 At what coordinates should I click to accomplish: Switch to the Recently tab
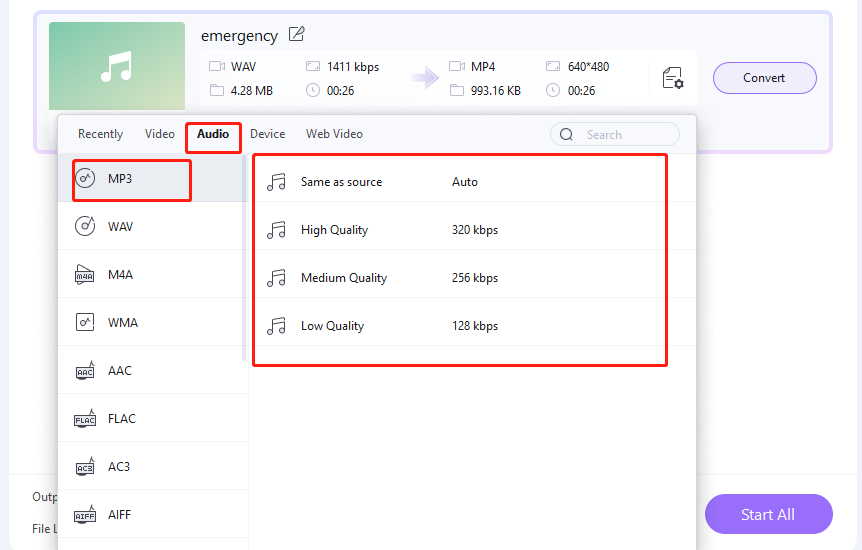pyautogui.click(x=101, y=134)
